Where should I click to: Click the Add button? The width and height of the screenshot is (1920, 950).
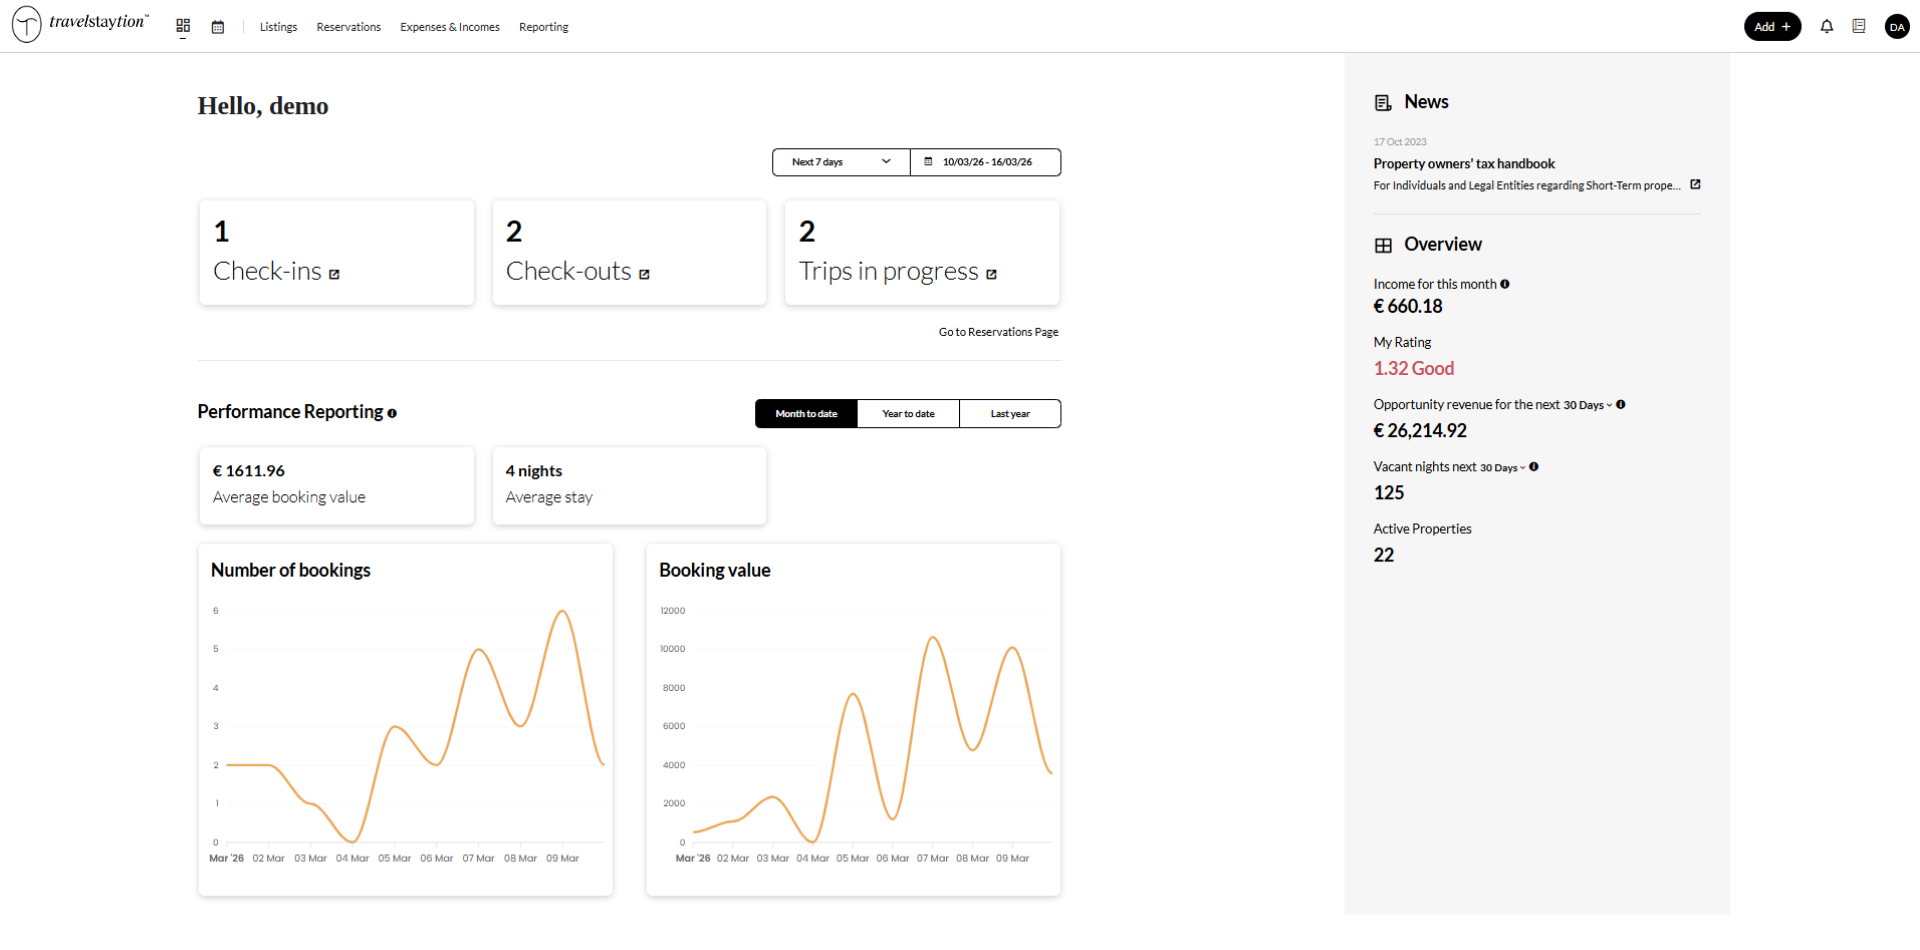pyautogui.click(x=1772, y=27)
